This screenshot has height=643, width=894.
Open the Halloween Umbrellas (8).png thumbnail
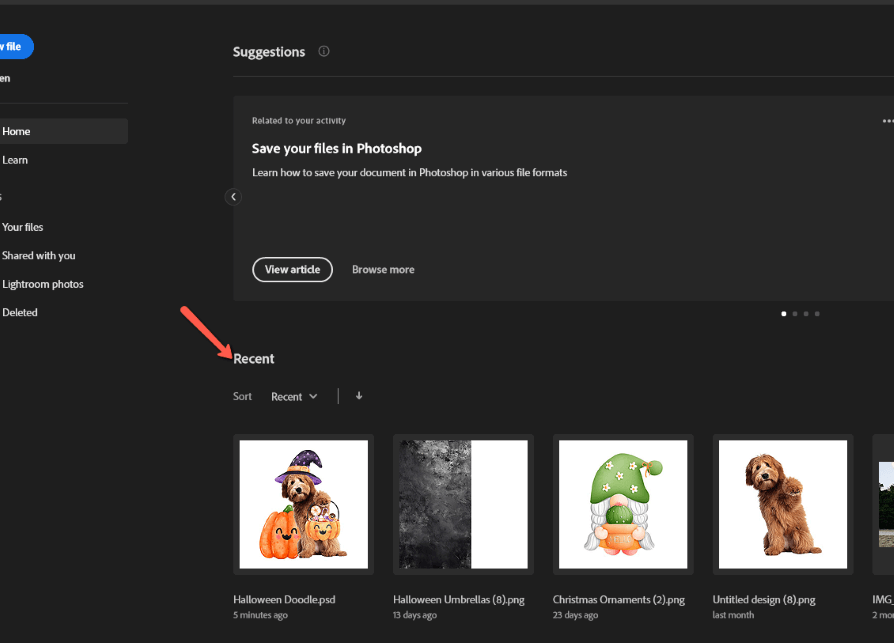point(463,504)
